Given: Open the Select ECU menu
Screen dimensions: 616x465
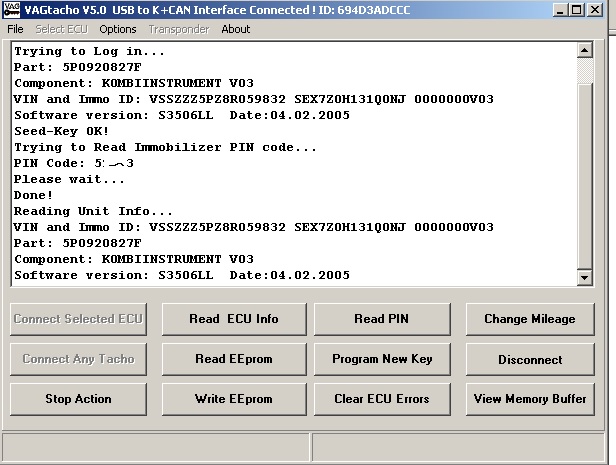Looking at the screenshot, I should point(62,29).
